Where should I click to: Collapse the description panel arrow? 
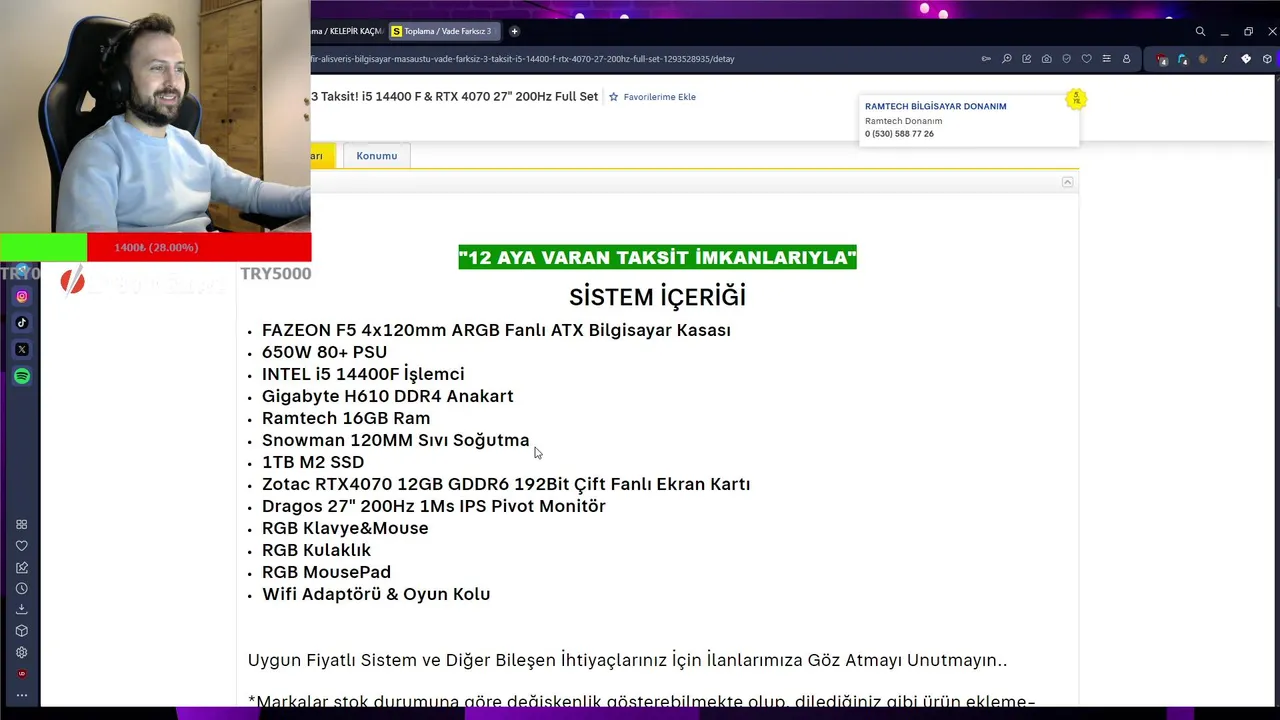click(x=1067, y=182)
